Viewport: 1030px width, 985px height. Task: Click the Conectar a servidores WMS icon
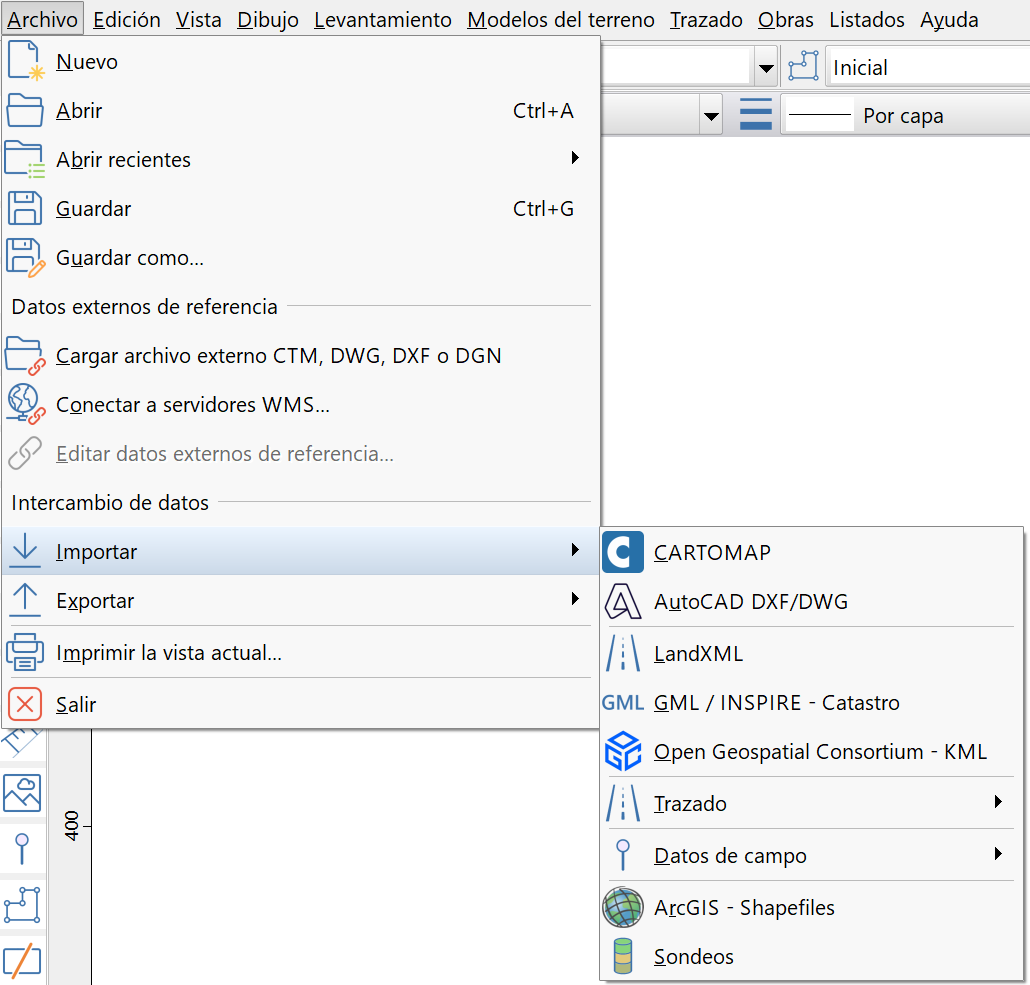26,405
